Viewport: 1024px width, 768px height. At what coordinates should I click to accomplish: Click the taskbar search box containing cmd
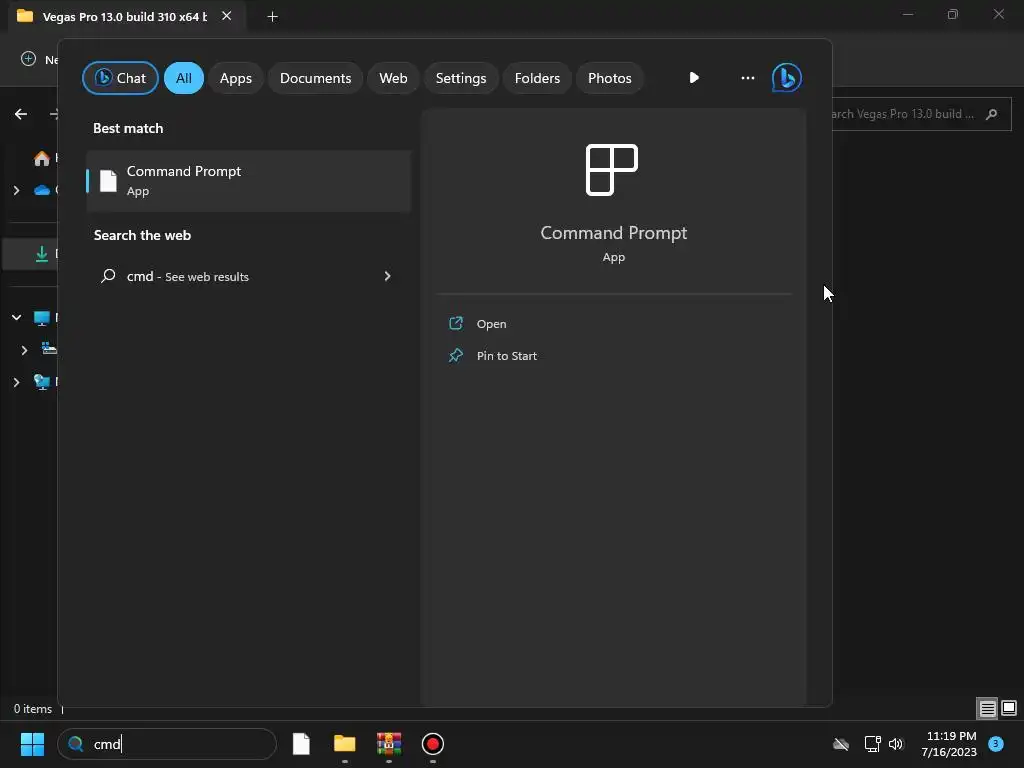[x=167, y=744]
